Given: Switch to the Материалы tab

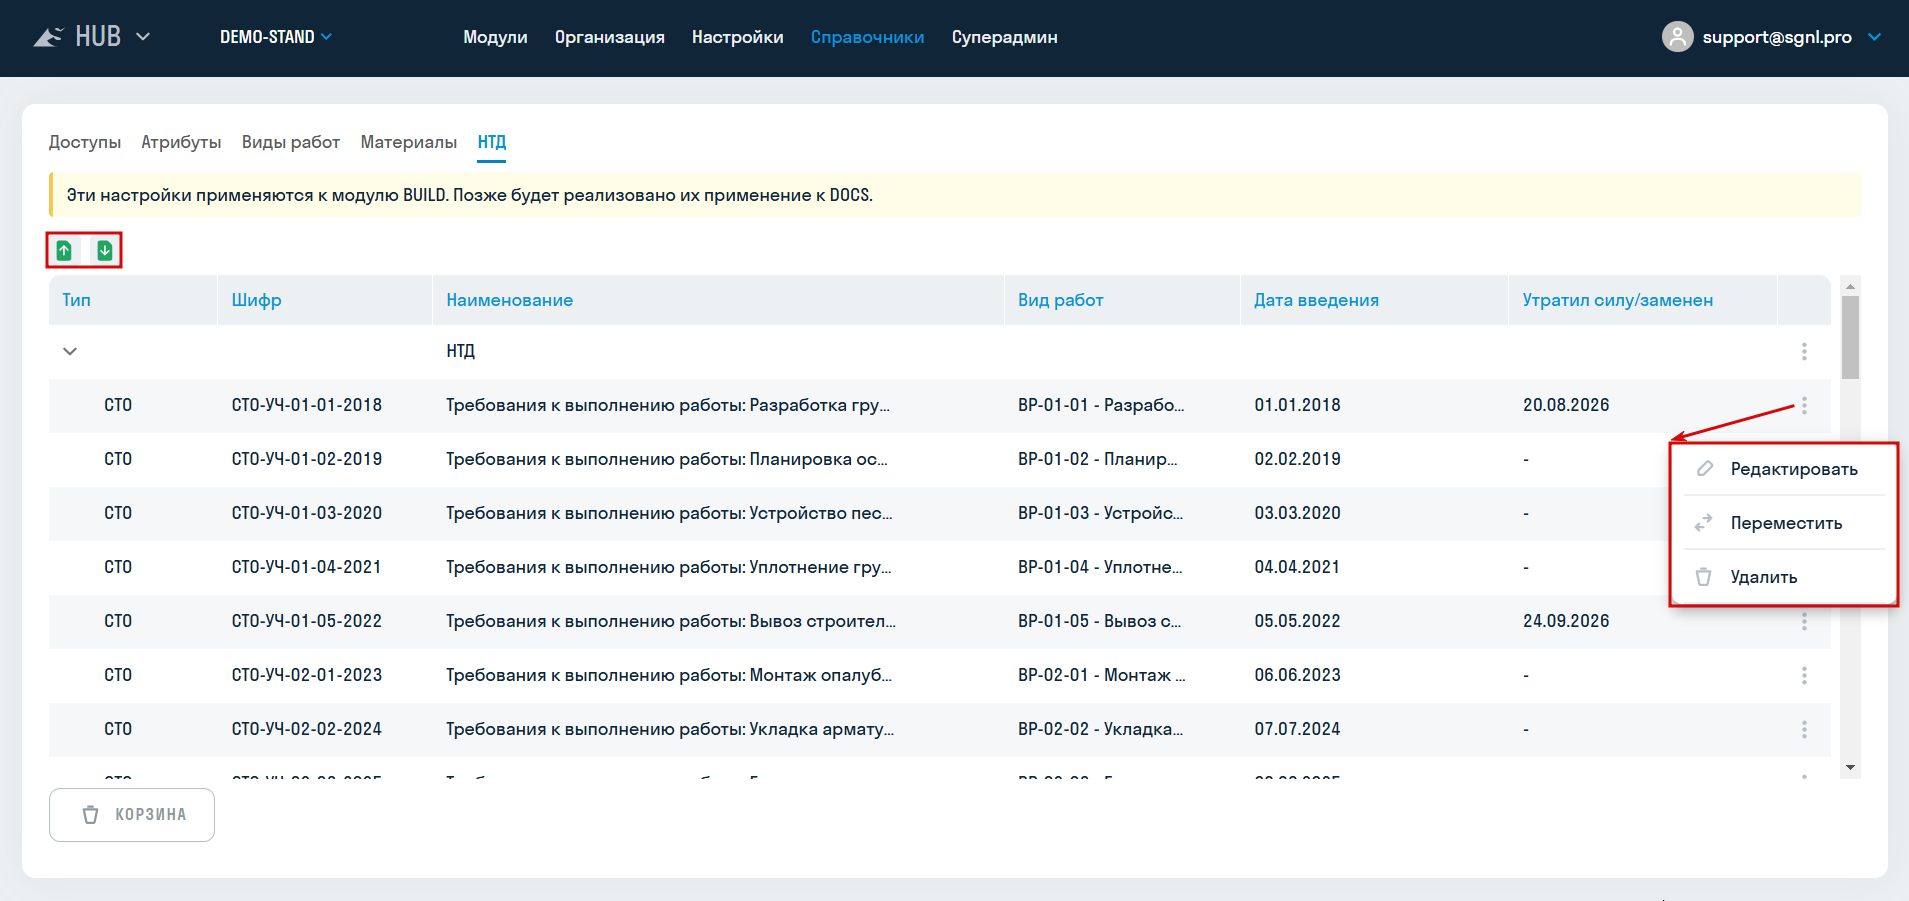Looking at the screenshot, I should [409, 142].
